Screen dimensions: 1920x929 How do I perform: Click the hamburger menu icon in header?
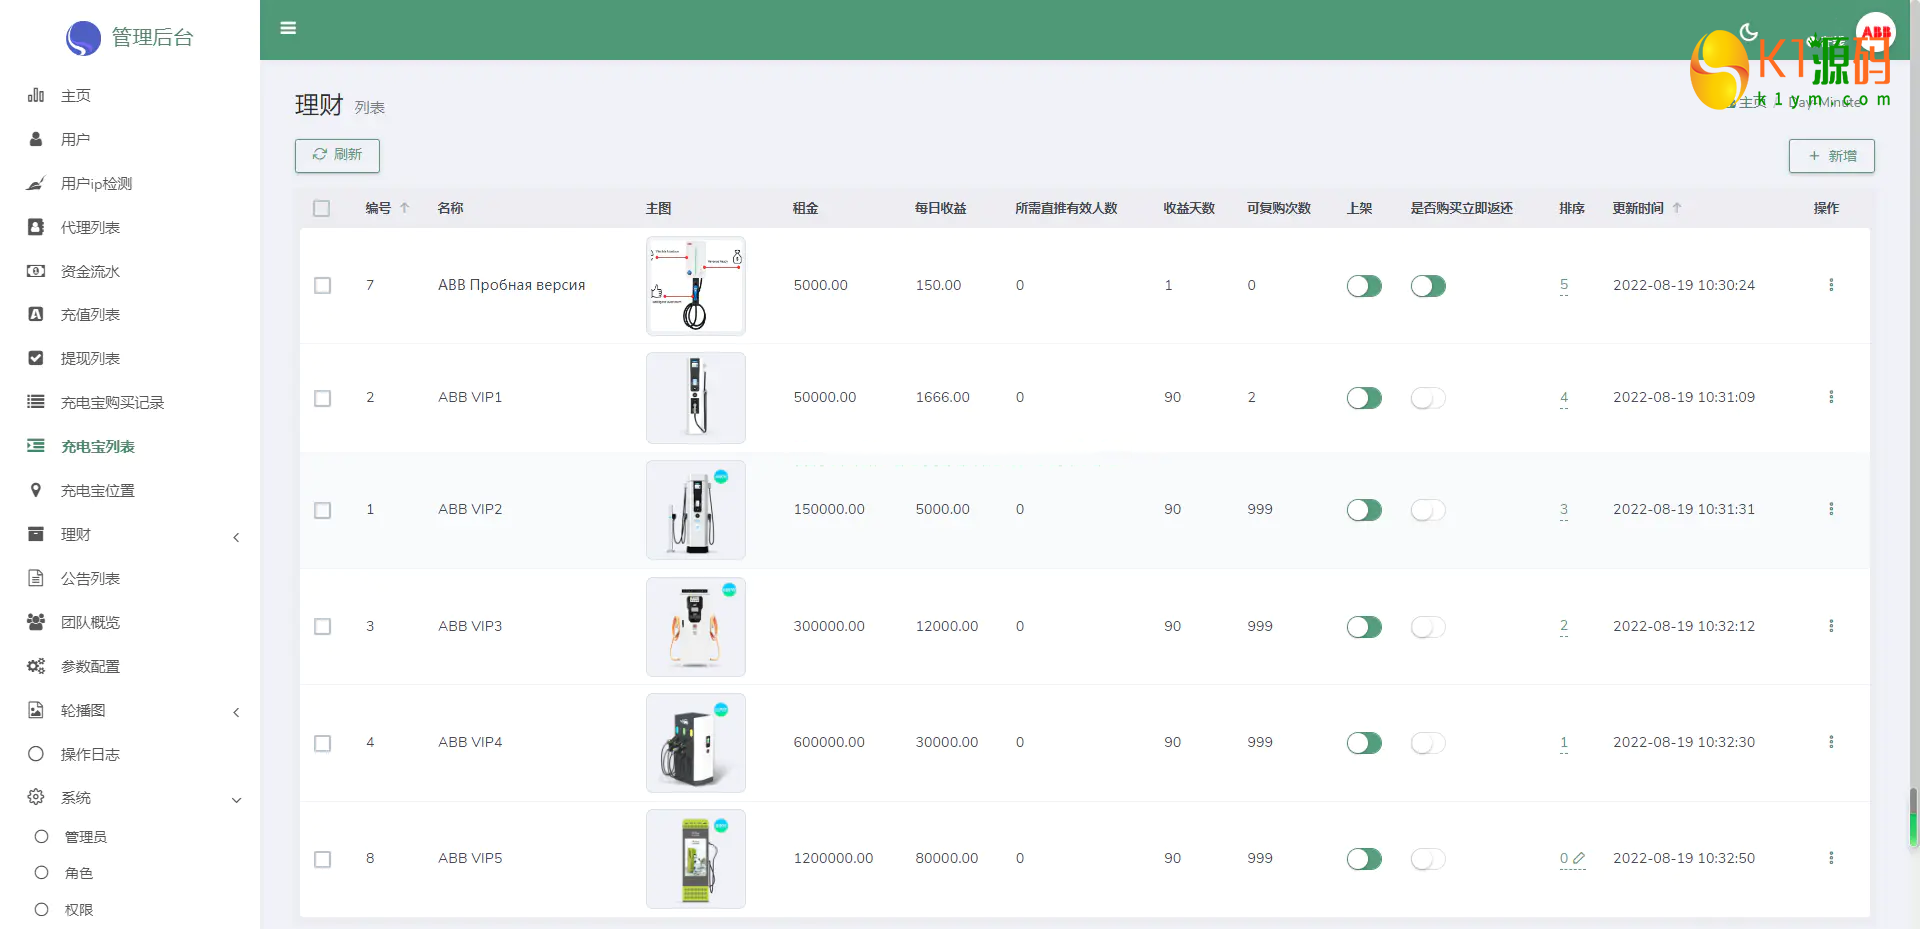288,28
